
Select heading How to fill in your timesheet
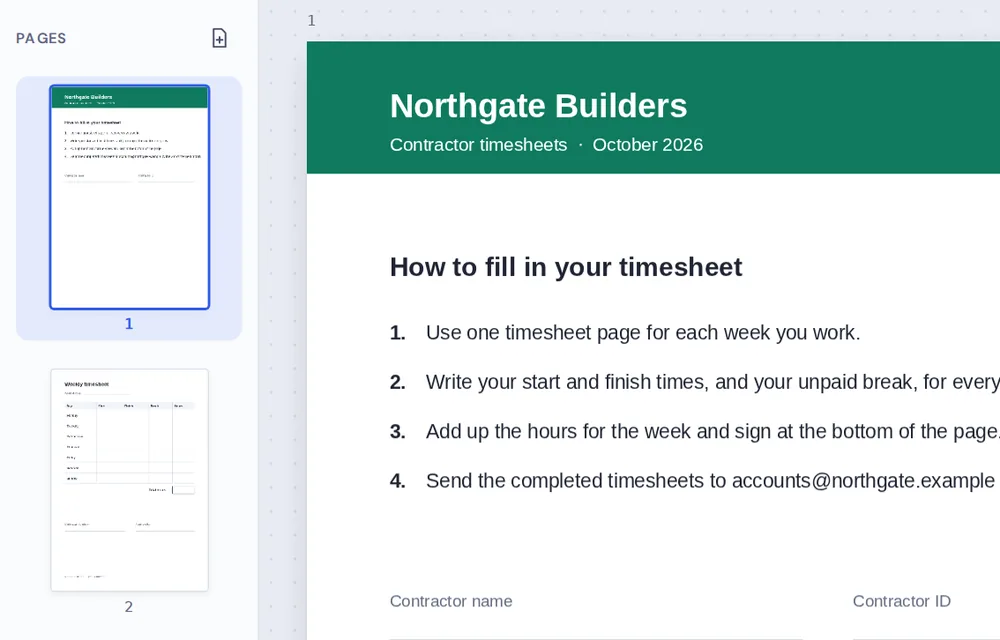(x=566, y=267)
